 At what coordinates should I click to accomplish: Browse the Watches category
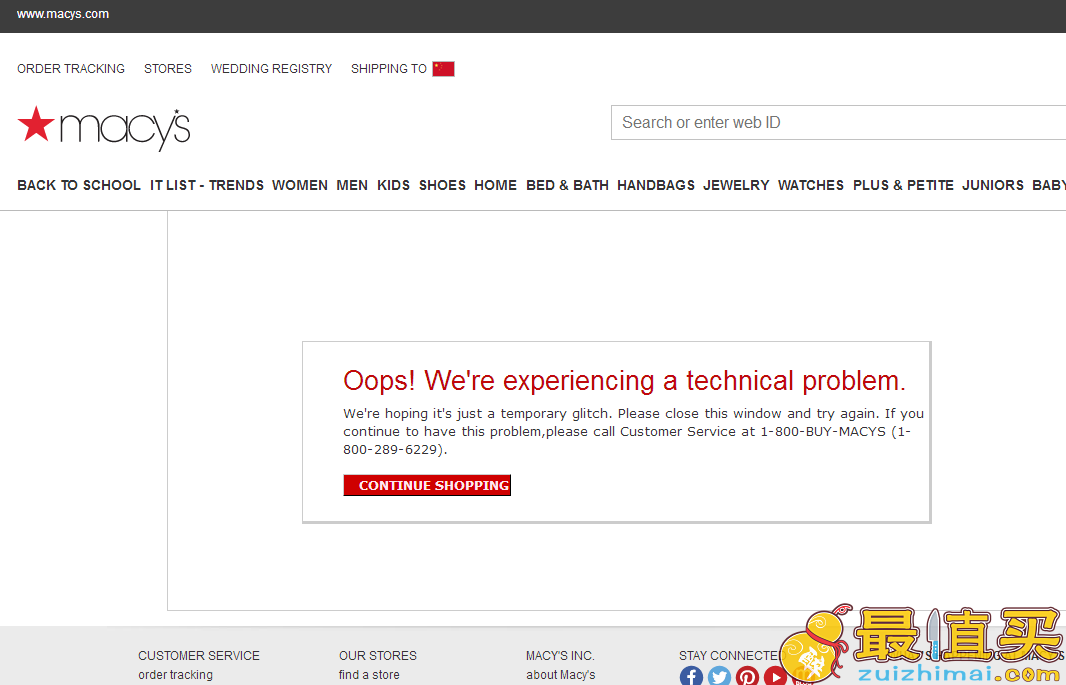click(x=811, y=185)
